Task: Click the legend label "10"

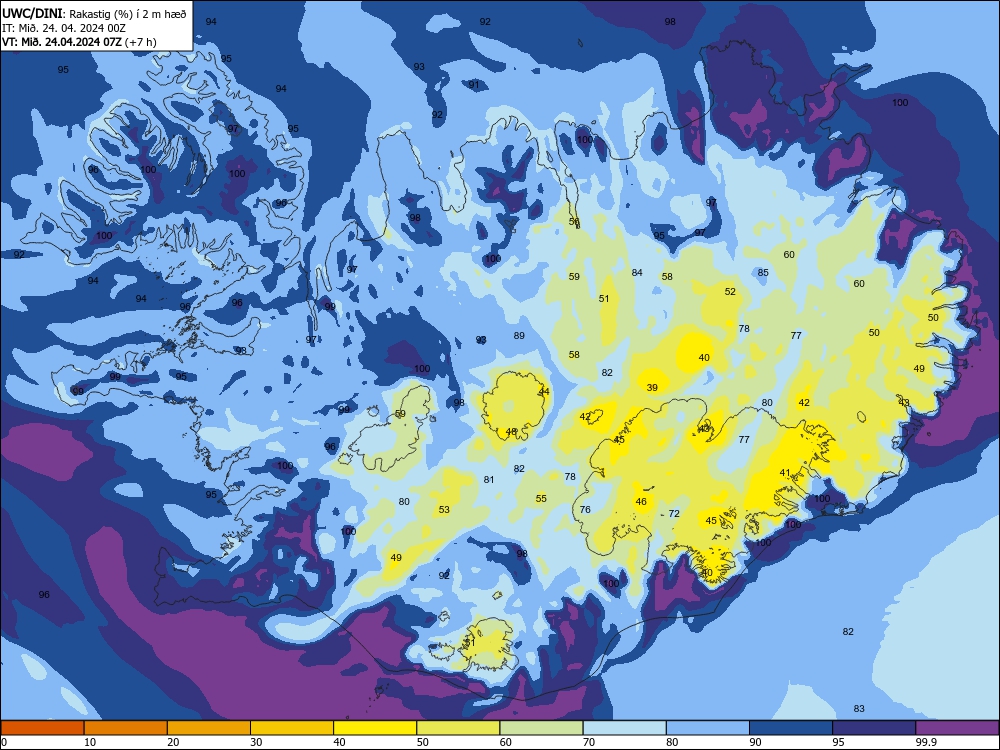Action: [x=90, y=742]
